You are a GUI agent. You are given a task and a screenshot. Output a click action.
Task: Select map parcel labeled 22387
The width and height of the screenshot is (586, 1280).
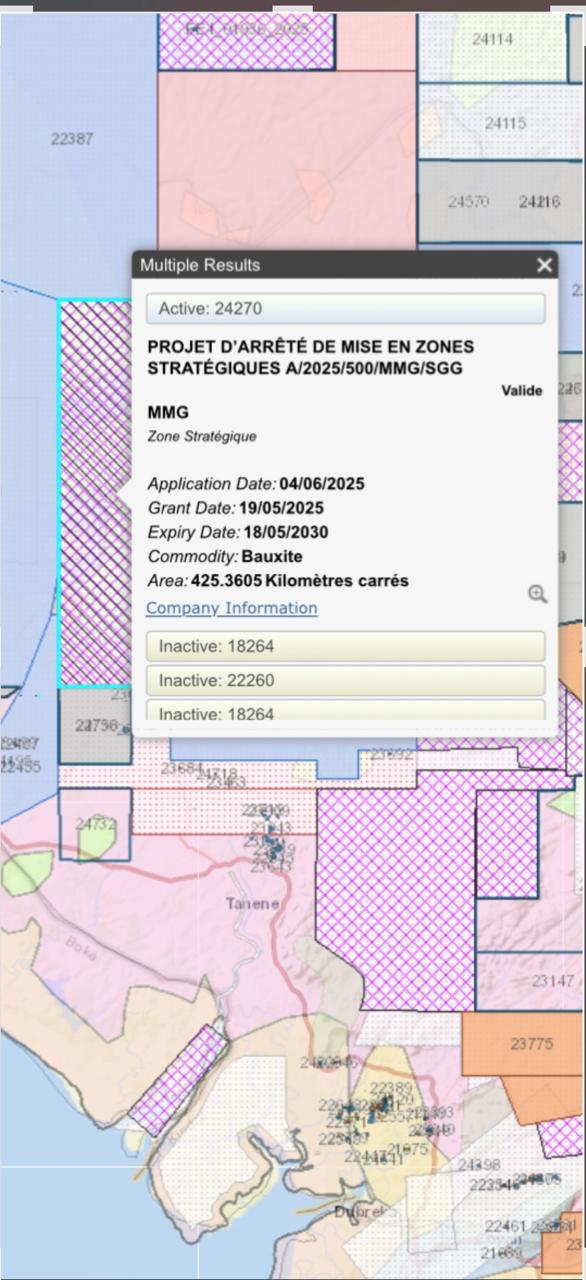coord(72,139)
